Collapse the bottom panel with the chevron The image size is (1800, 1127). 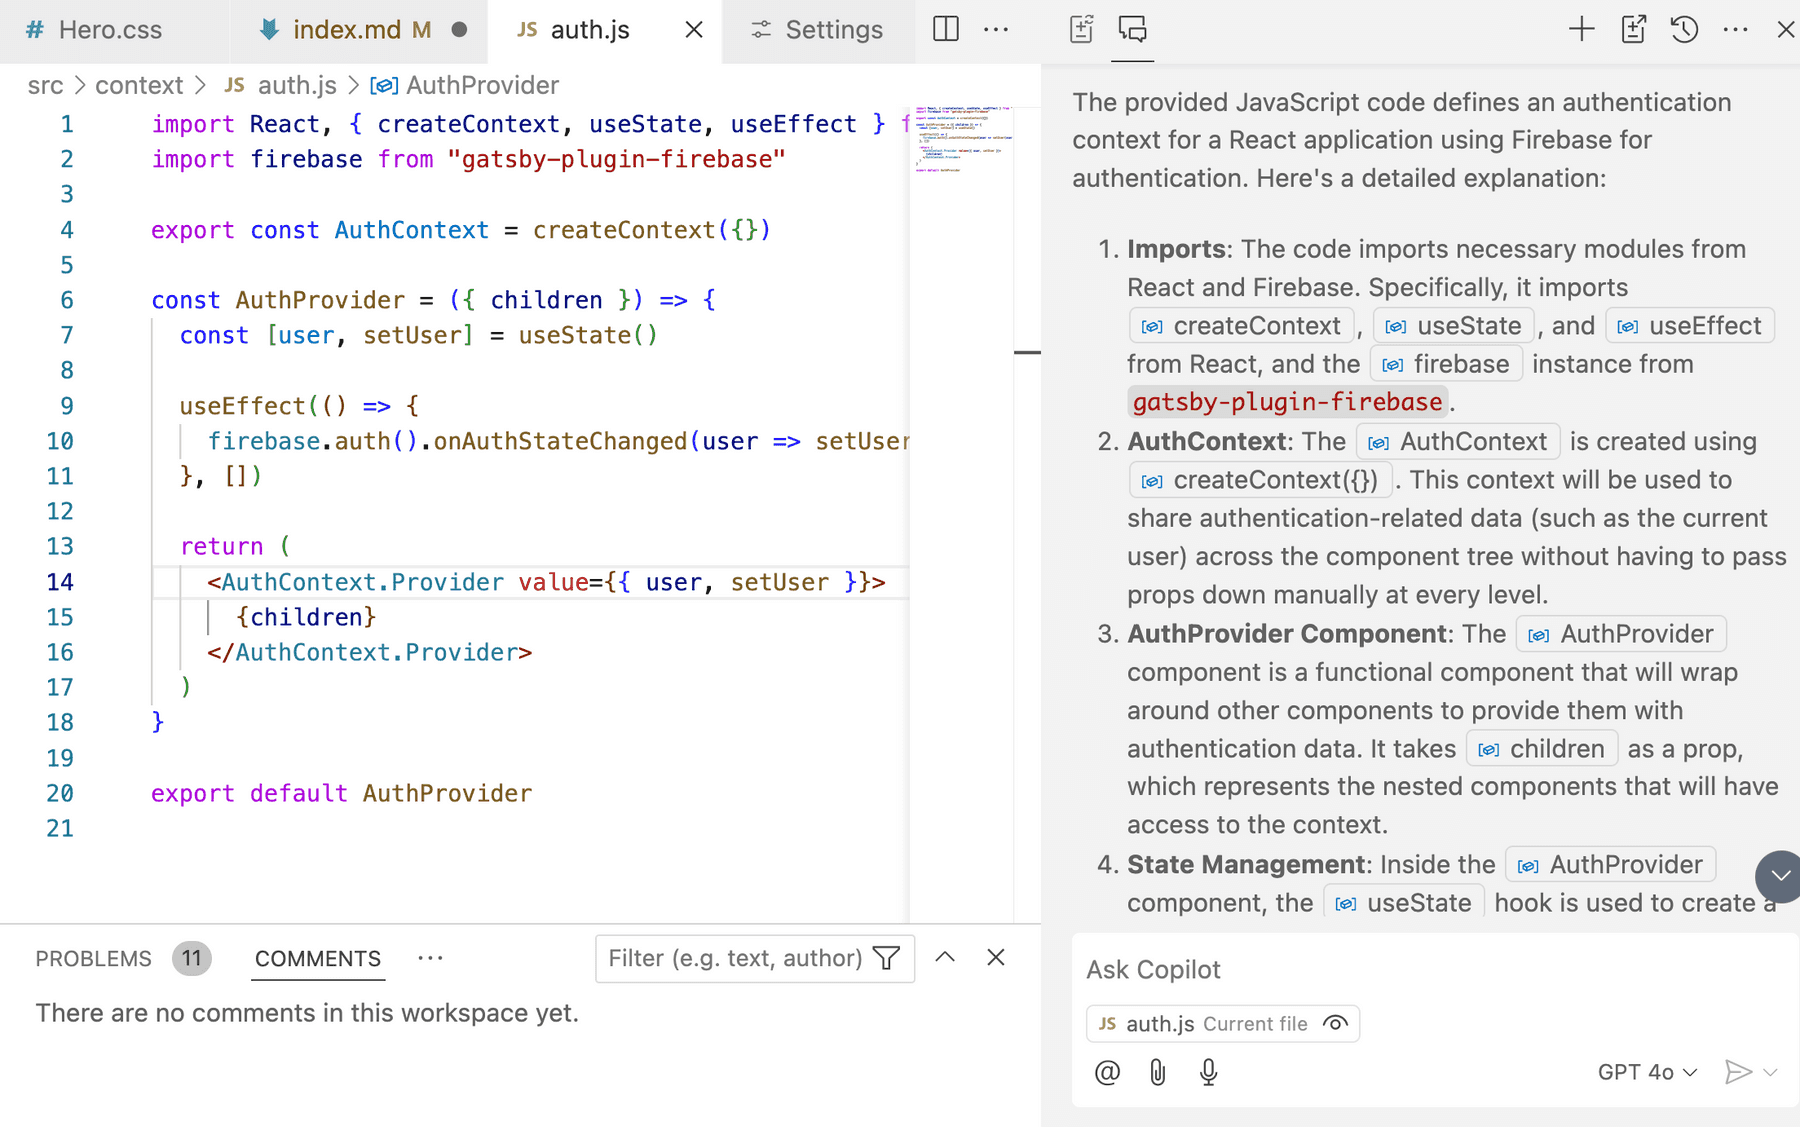[944, 957]
